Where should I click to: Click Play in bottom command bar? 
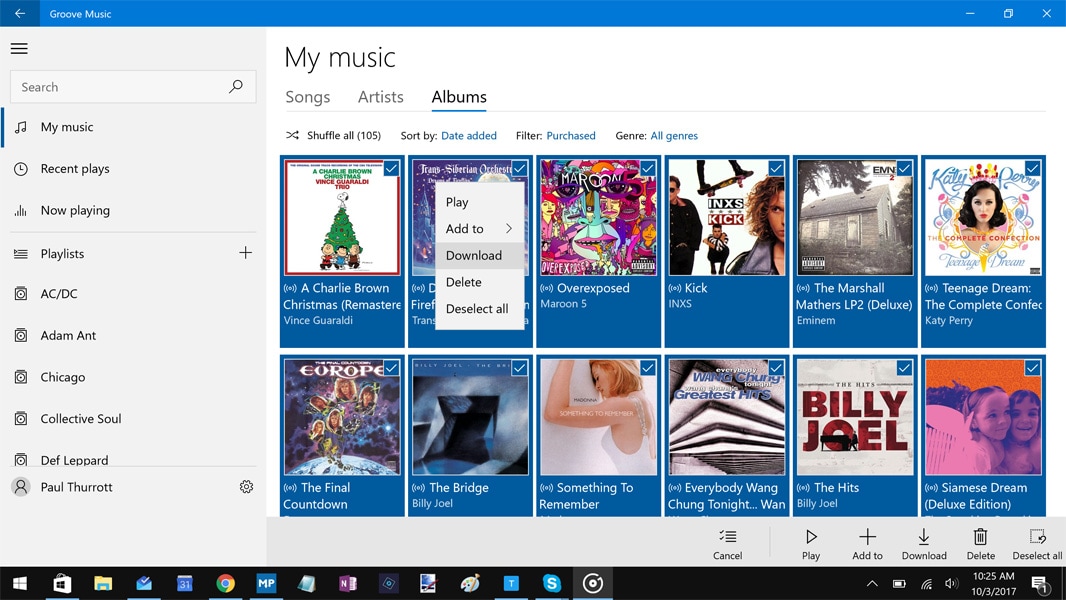coord(811,545)
